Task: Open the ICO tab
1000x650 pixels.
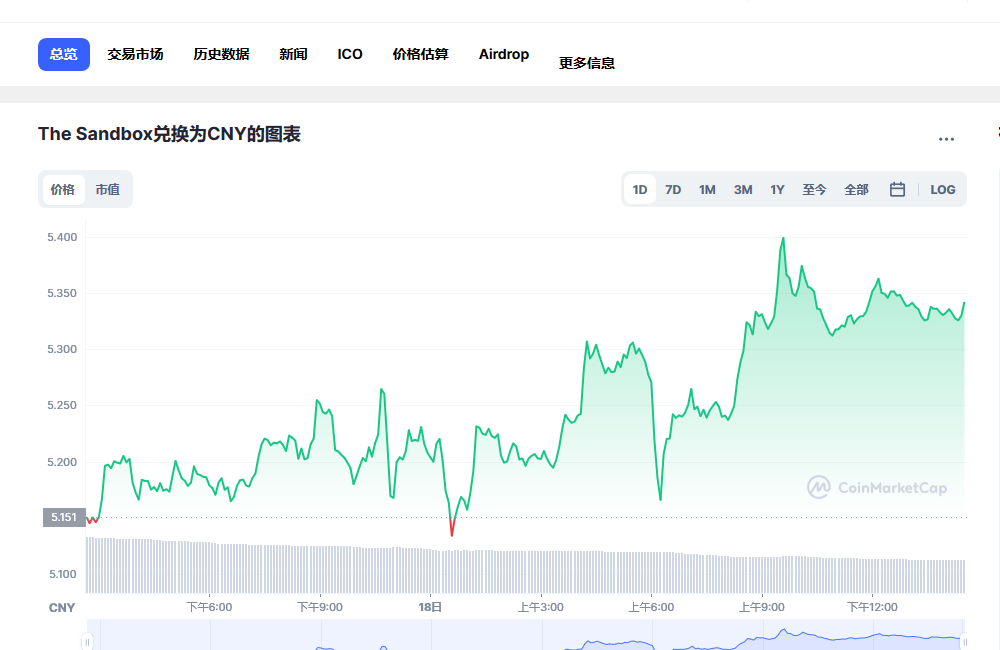Action: 350,54
